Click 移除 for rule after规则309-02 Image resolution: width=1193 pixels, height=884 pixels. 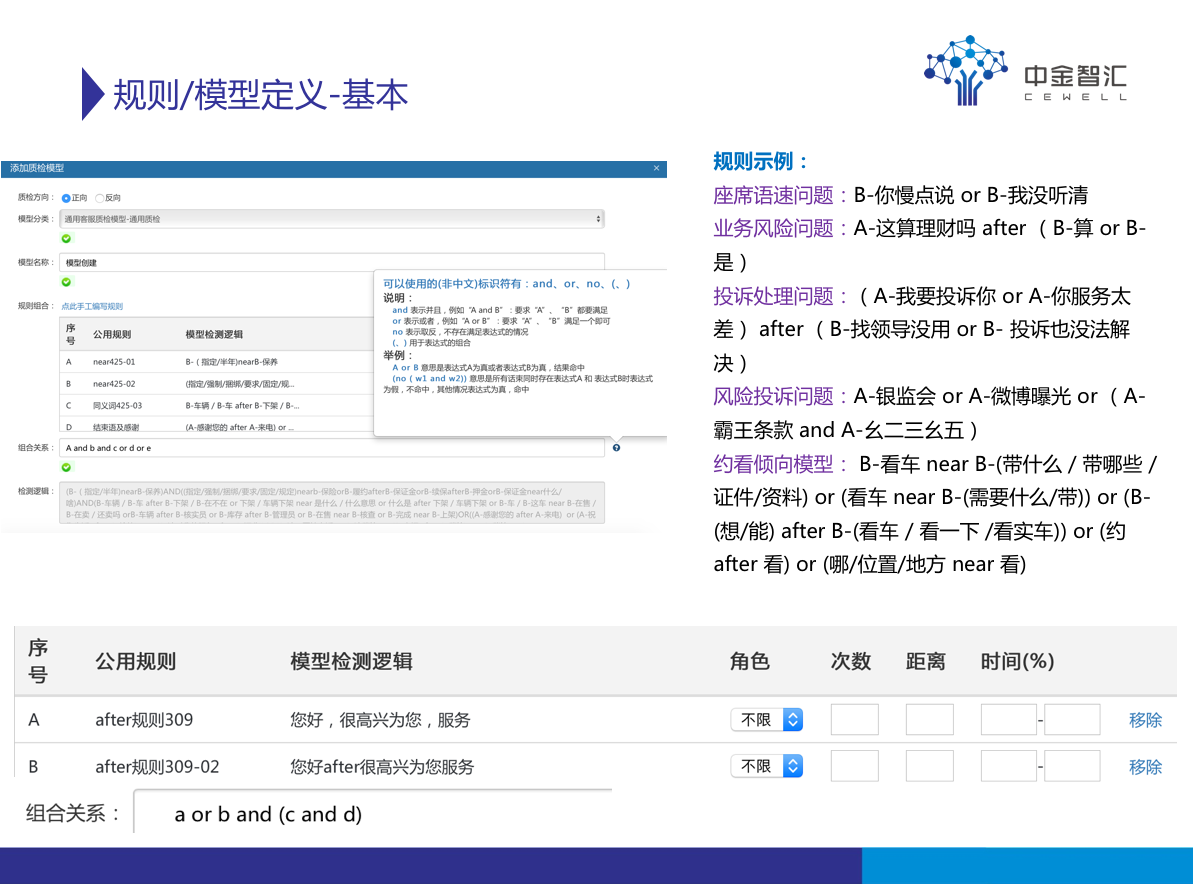1145,767
